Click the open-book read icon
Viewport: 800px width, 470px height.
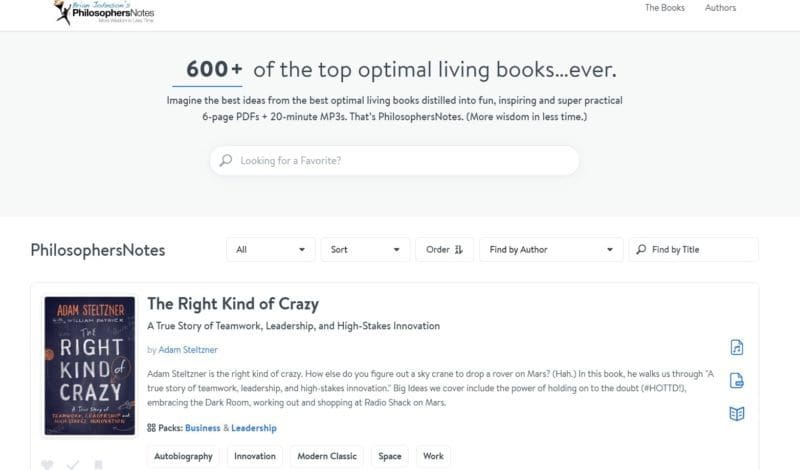(736, 413)
